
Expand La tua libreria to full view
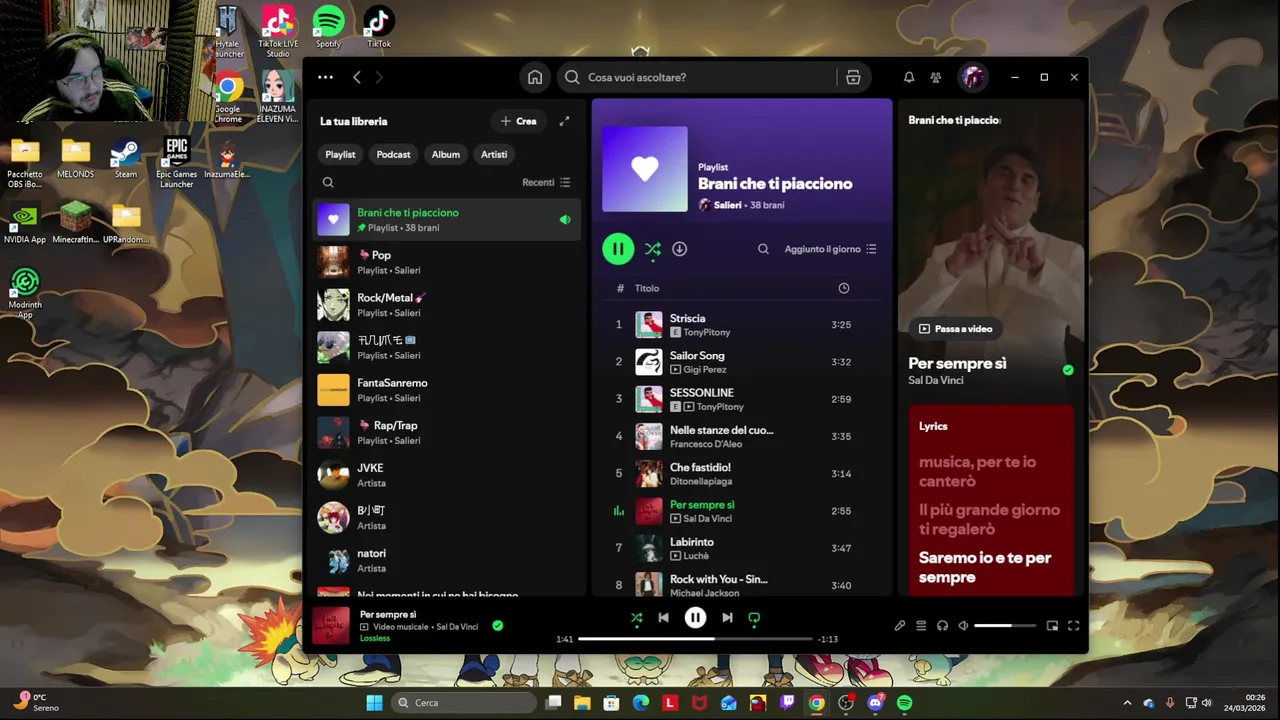click(564, 121)
